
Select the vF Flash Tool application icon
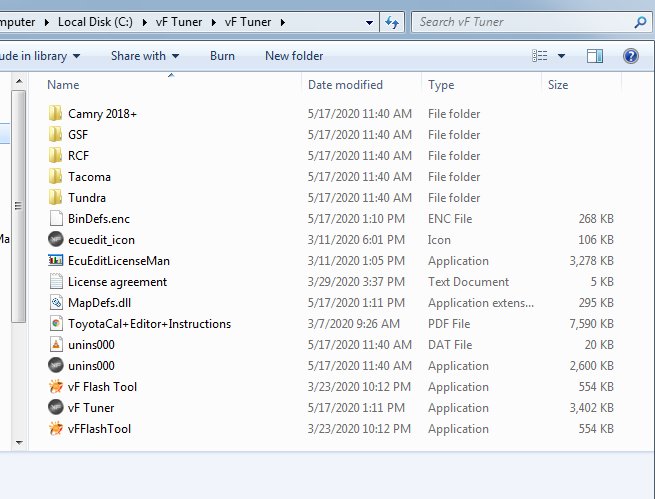click(x=56, y=387)
